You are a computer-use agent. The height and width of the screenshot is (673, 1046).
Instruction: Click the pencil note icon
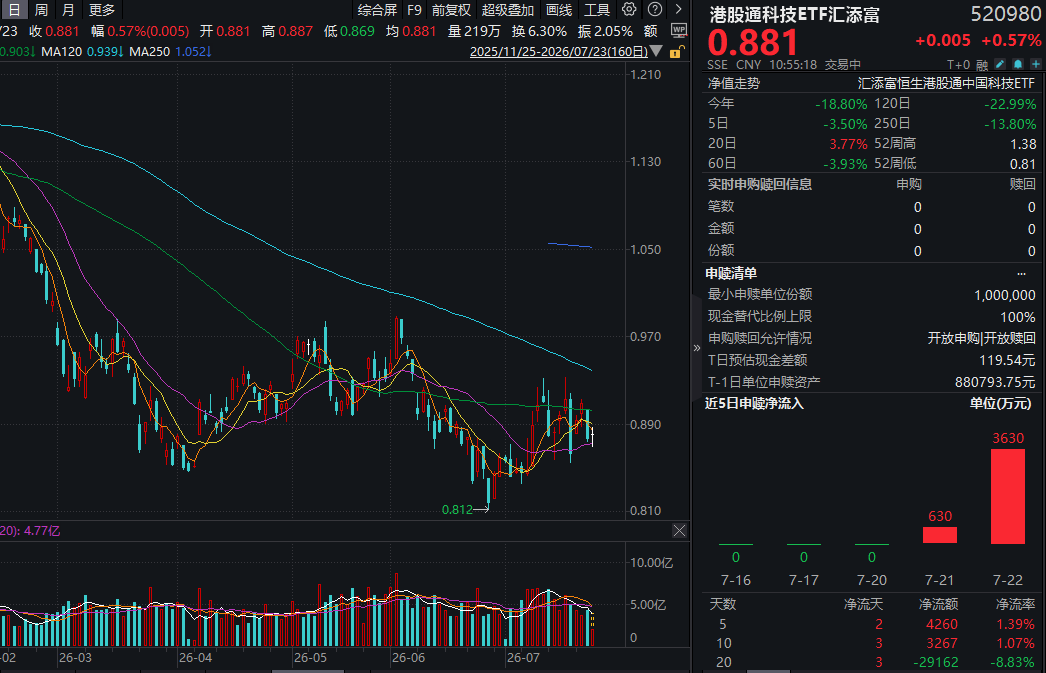(999, 64)
